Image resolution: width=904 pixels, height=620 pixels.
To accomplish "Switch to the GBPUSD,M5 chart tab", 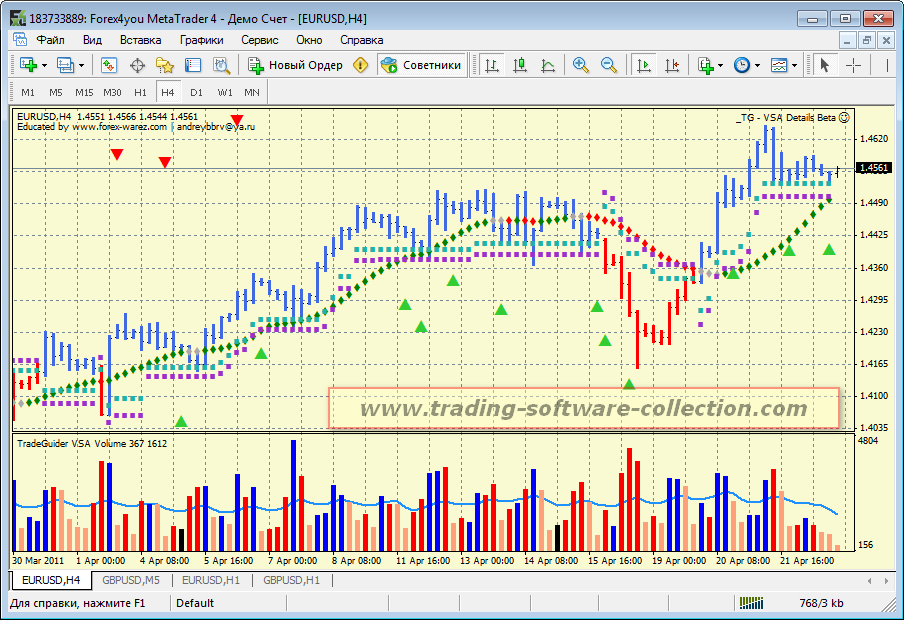I will [x=131, y=580].
